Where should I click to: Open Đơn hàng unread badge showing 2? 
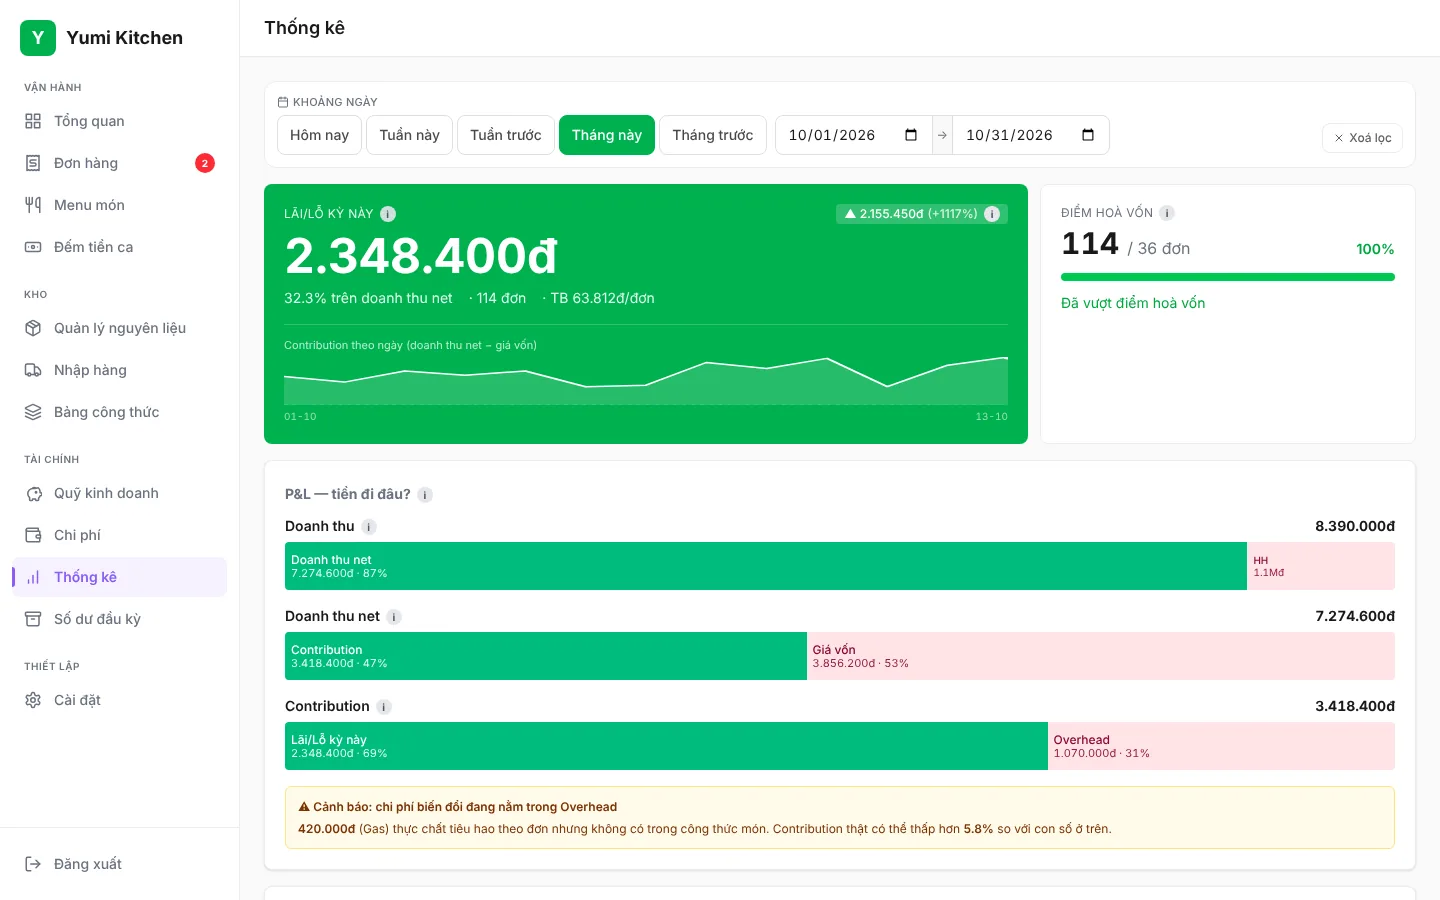(205, 163)
